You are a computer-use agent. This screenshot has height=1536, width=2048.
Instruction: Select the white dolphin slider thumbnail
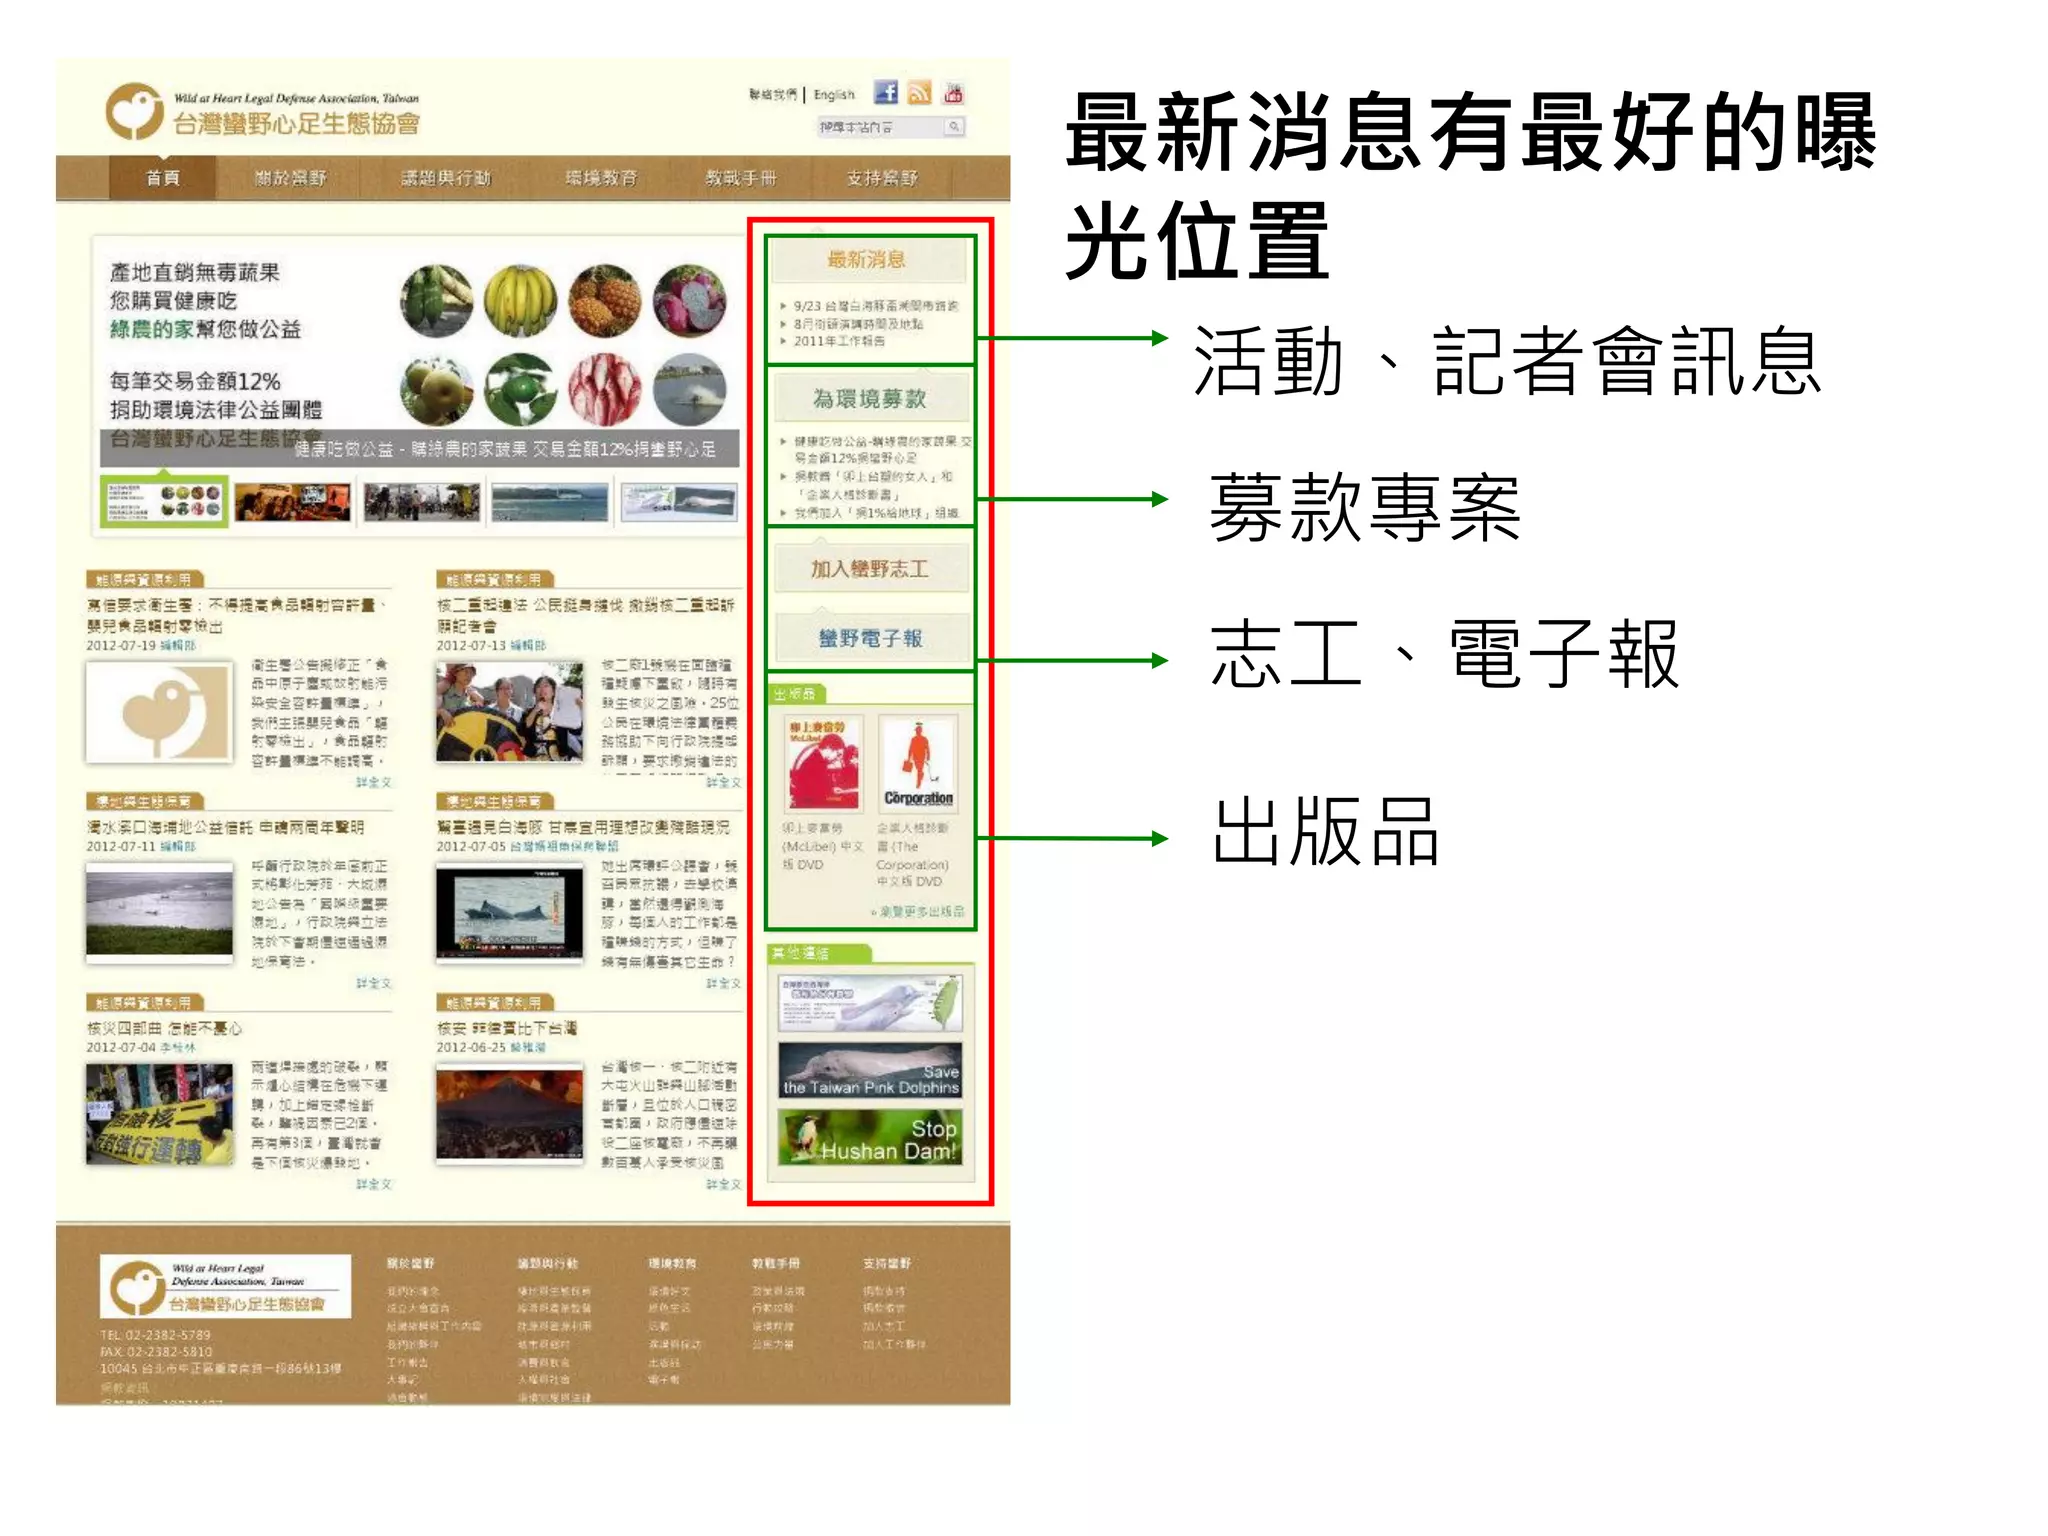pos(679,502)
